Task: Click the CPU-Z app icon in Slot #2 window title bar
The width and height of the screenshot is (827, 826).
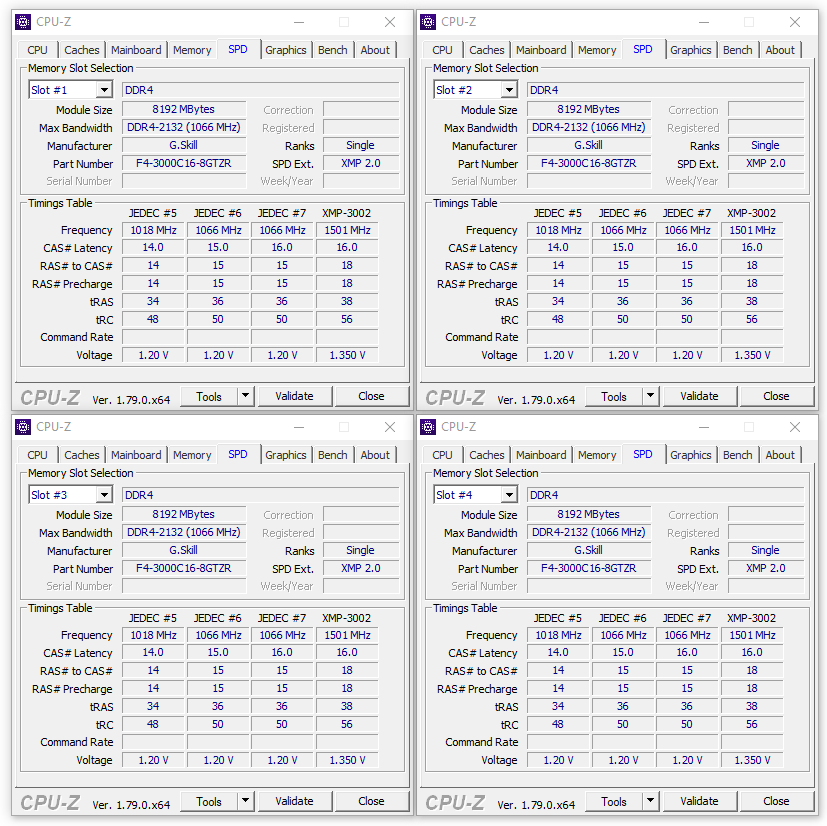Action: point(428,22)
